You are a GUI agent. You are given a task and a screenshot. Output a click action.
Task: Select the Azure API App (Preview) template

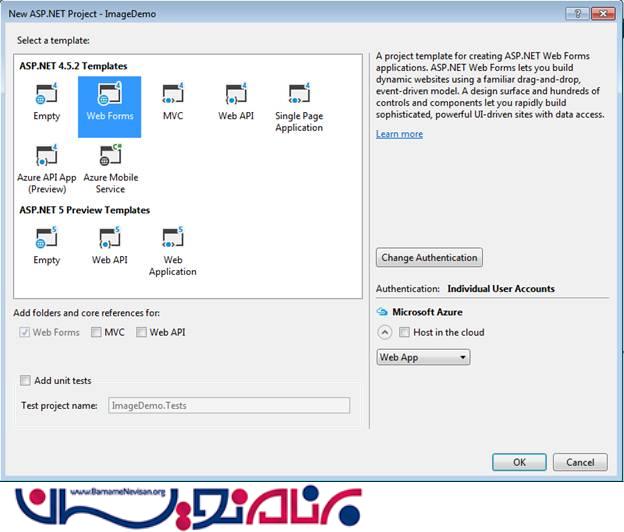click(x=46, y=157)
